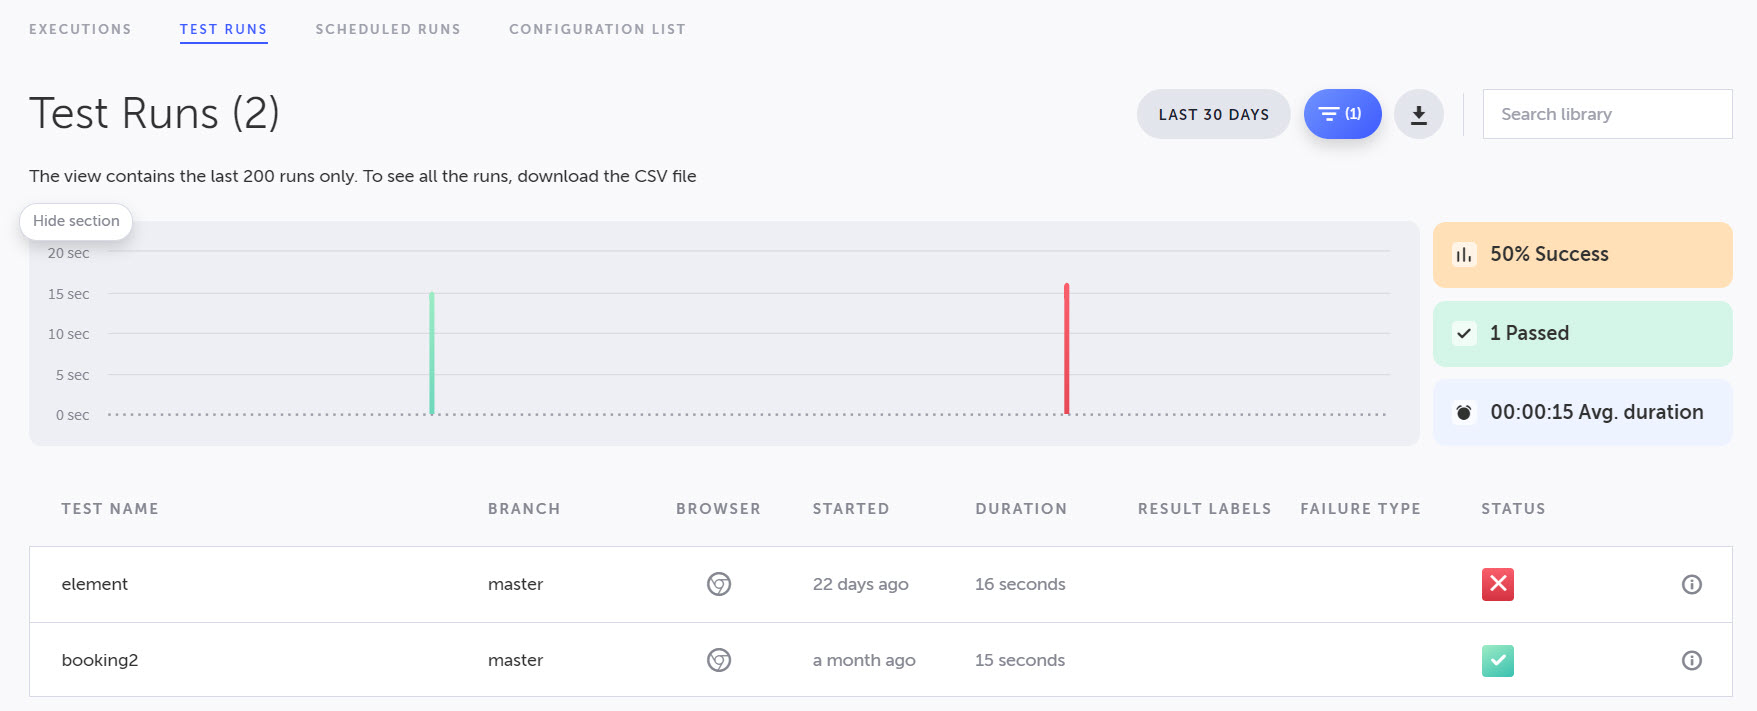This screenshot has height=711, width=1757.
Task: Click the red failed status icon for element
Action: pos(1497,584)
